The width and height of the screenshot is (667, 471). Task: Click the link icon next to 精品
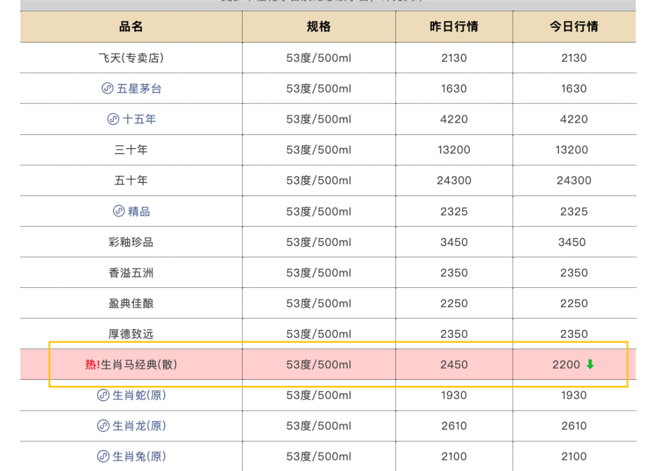coord(118,212)
